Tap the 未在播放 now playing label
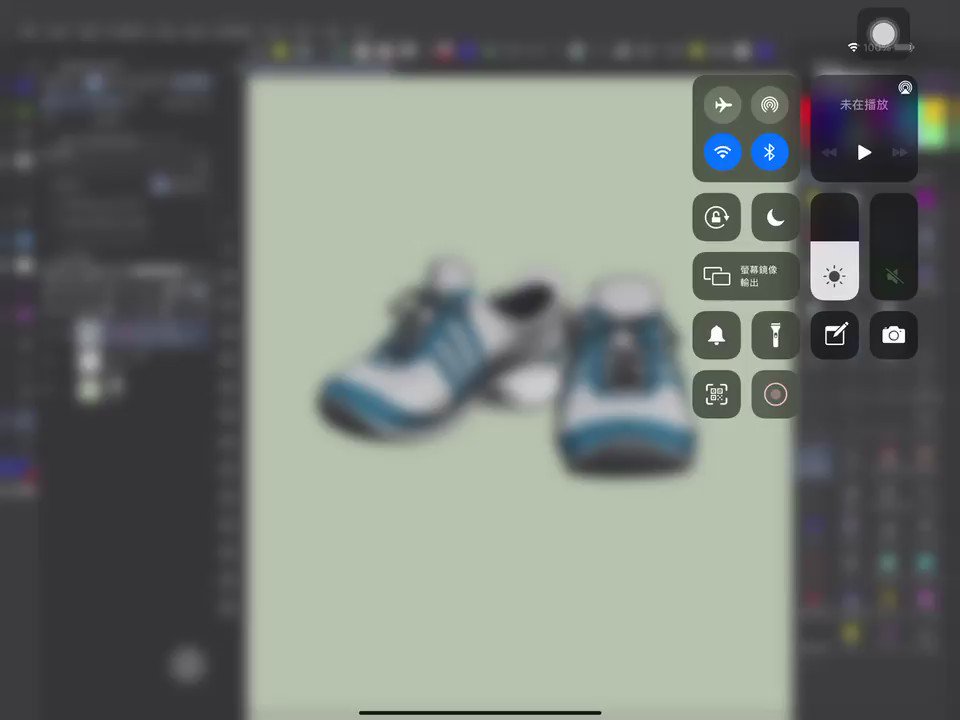The width and height of the screenshot is (960, 720). [x=864, y=105]
